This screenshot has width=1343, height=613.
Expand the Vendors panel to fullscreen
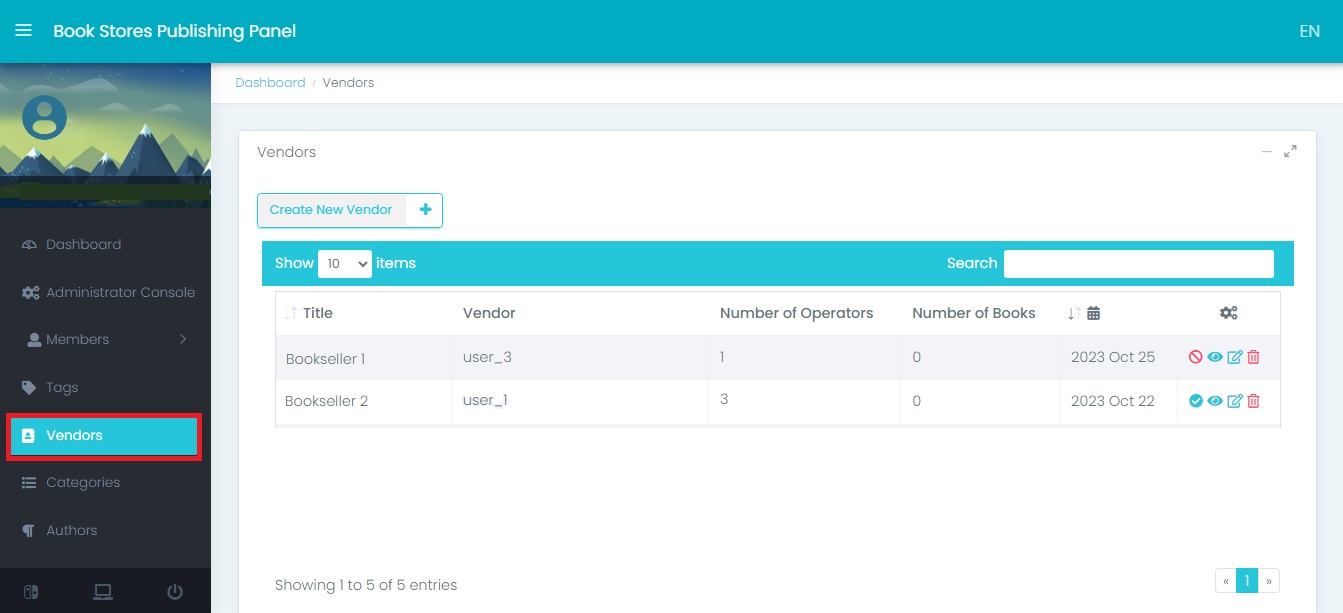point(1290,152)
